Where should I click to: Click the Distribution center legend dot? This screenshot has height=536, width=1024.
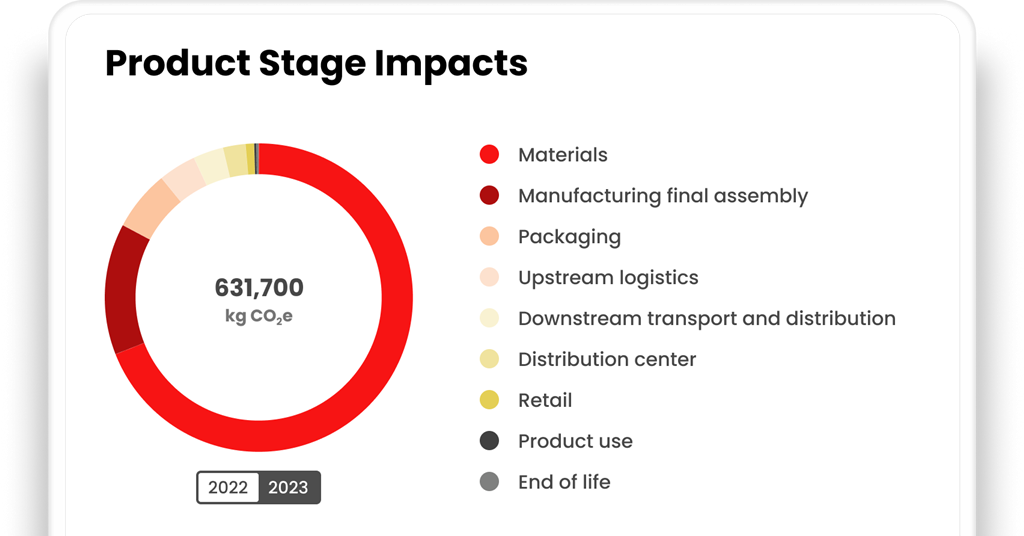489,359
